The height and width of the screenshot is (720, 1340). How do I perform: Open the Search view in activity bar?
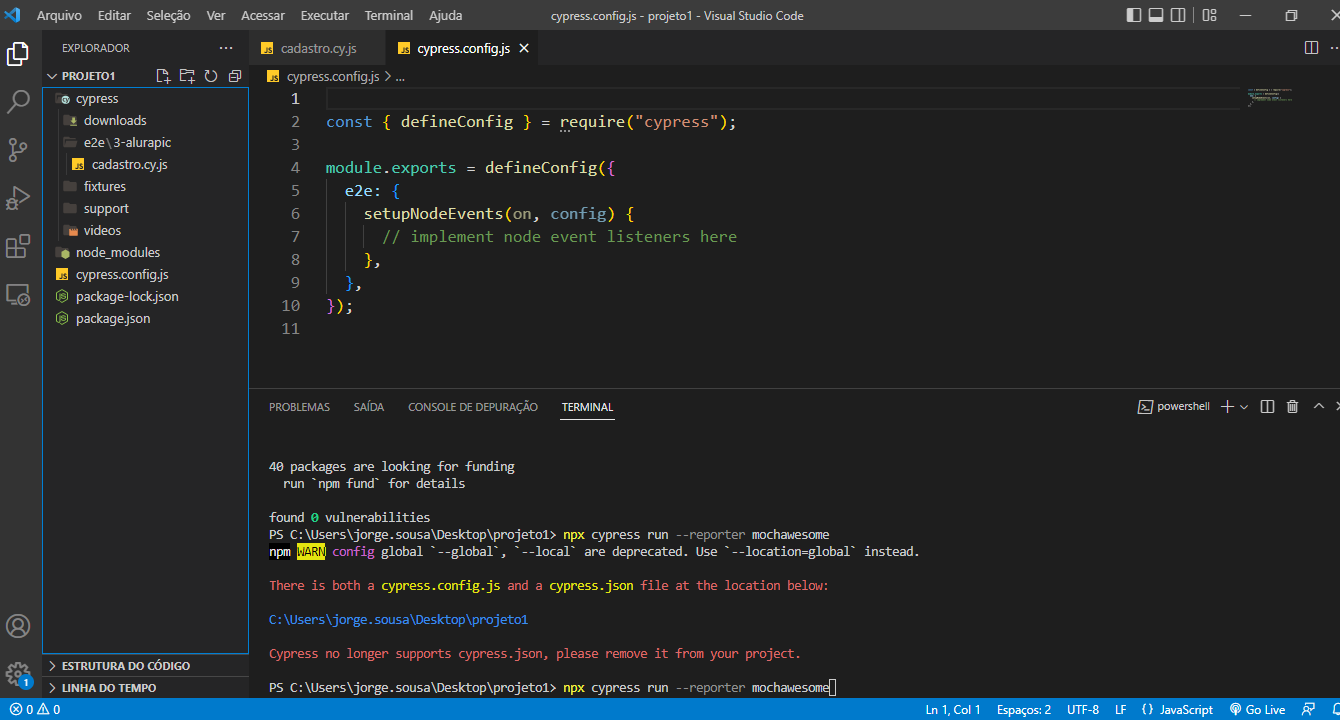point(18,102)
